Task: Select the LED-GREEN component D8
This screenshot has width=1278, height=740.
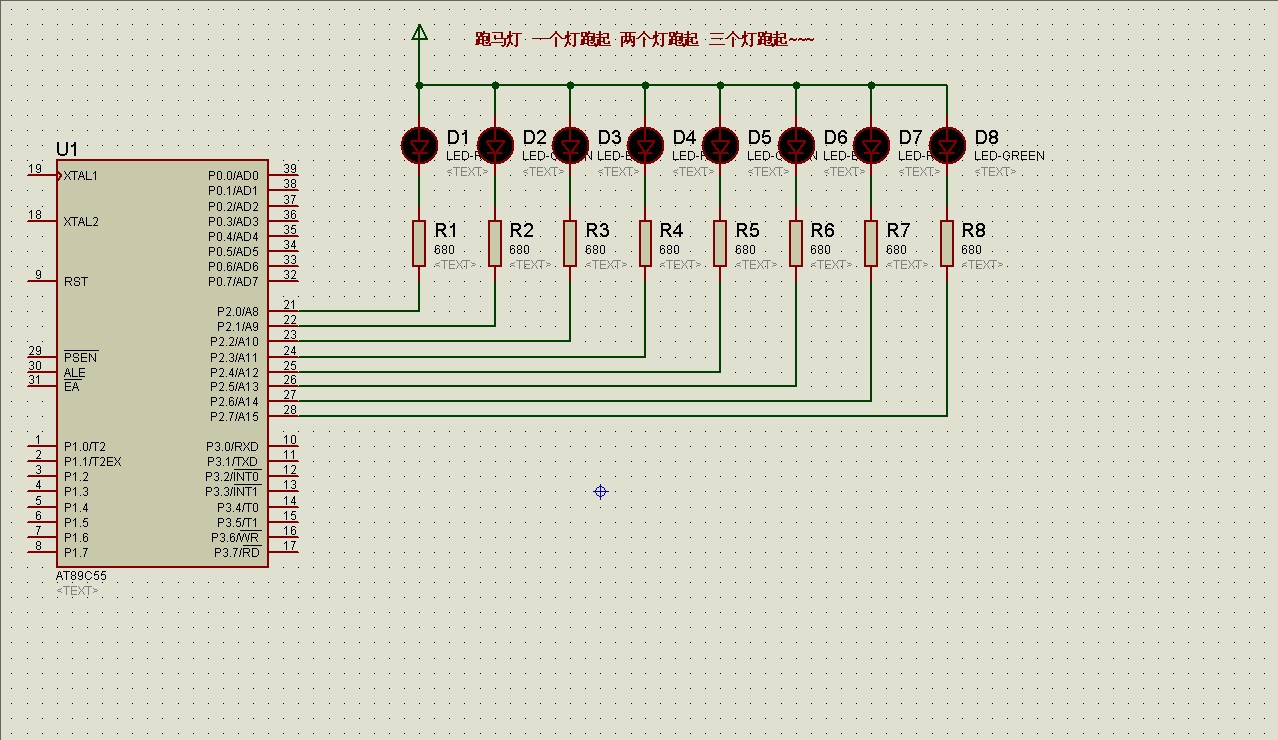Action: (946, 145)
